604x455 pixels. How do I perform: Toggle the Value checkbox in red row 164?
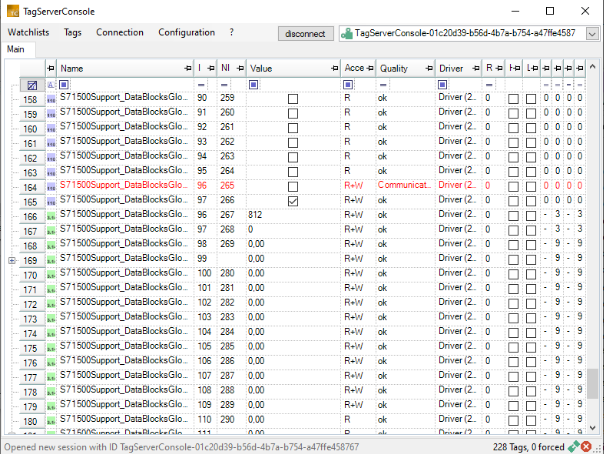pos(293,186)
